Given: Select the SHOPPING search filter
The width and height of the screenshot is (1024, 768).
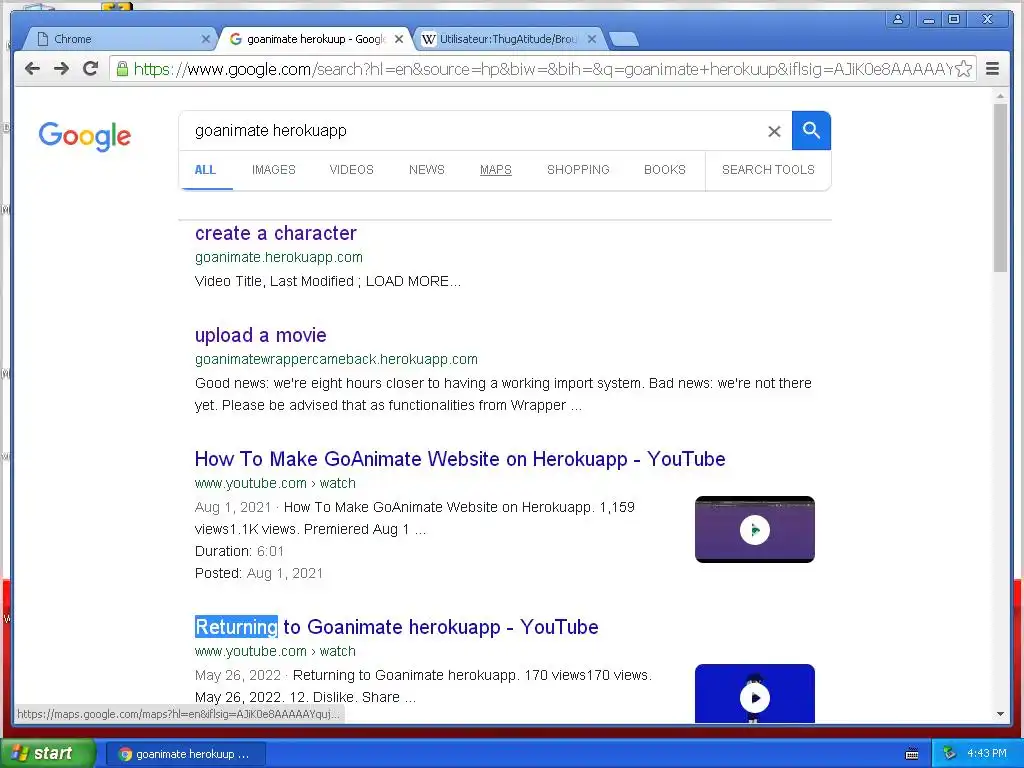Looking at the screenshot, I should tap(578, 170).
